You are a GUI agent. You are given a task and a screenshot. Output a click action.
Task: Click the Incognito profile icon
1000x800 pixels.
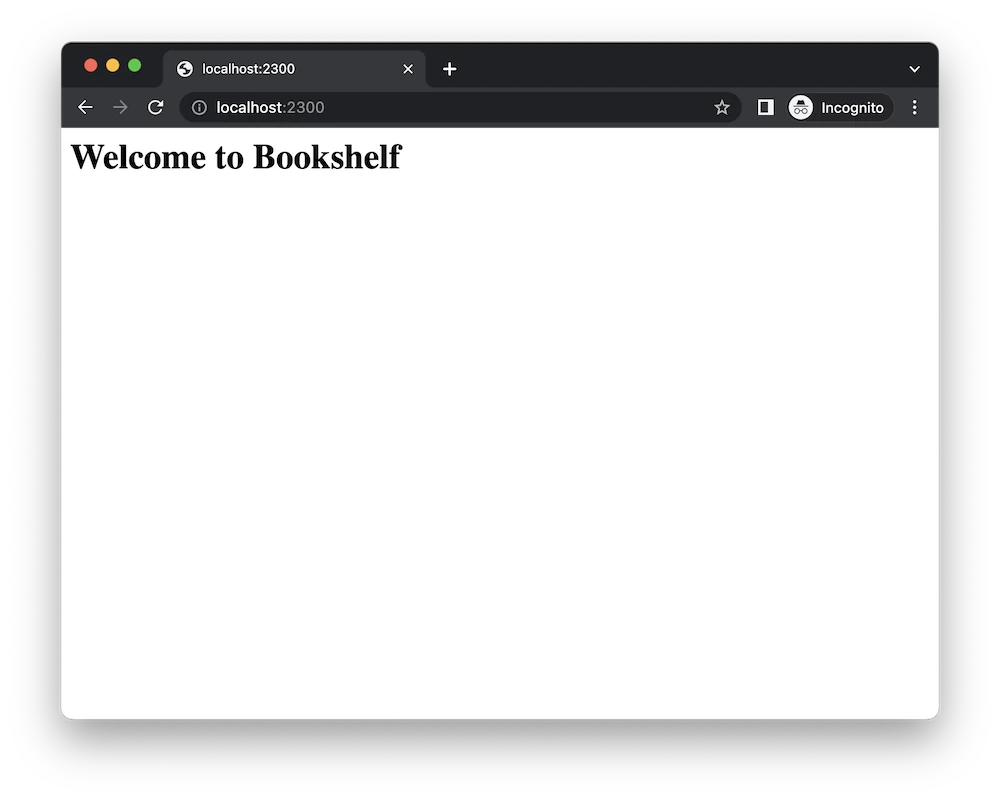click(x=801, y=107)
